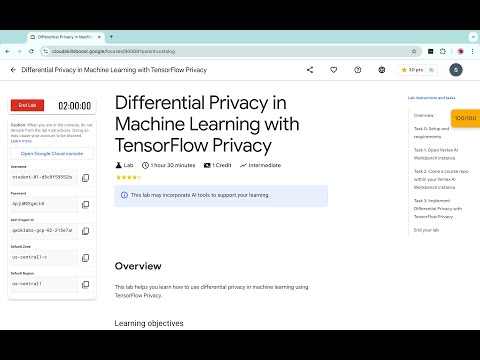Go forward in browser history
The height and width of the screenshot is (360, 480).
(19, 51)
